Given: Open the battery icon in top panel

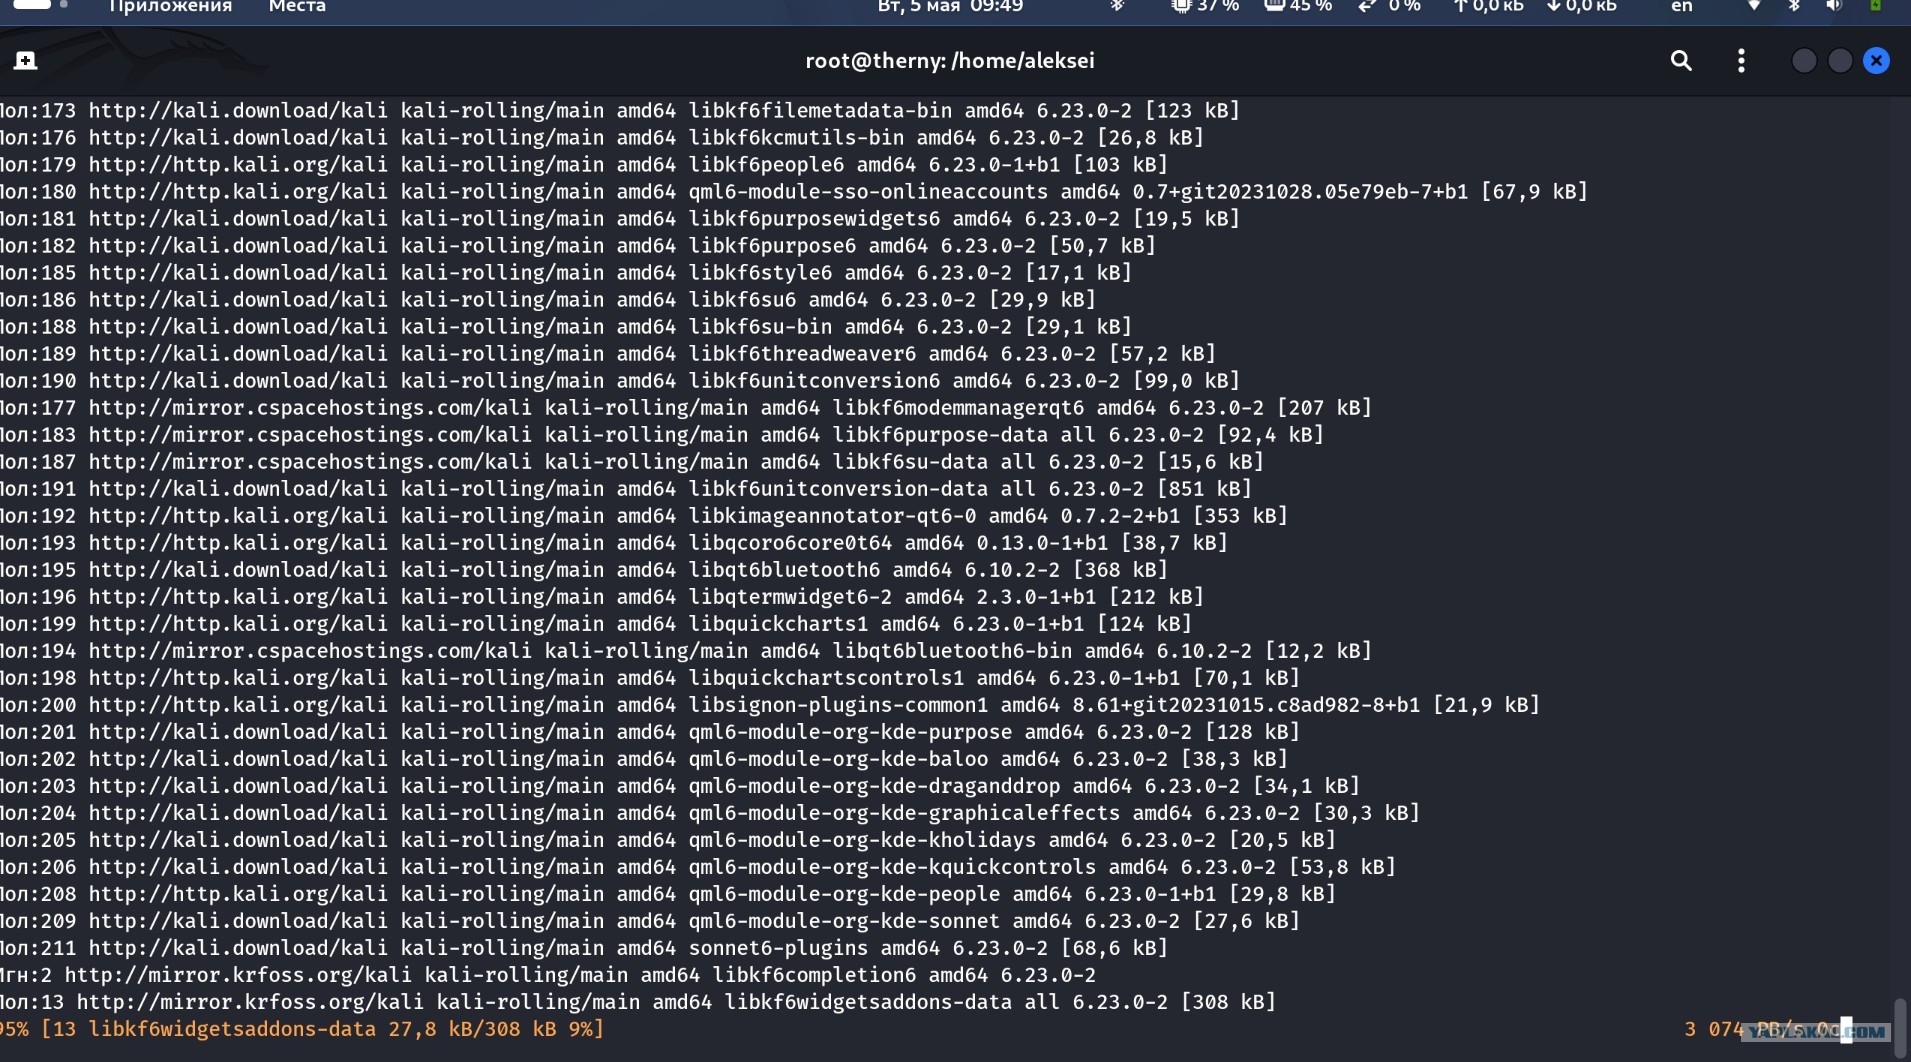Looking at the screenshot, I should [1875, 6].
